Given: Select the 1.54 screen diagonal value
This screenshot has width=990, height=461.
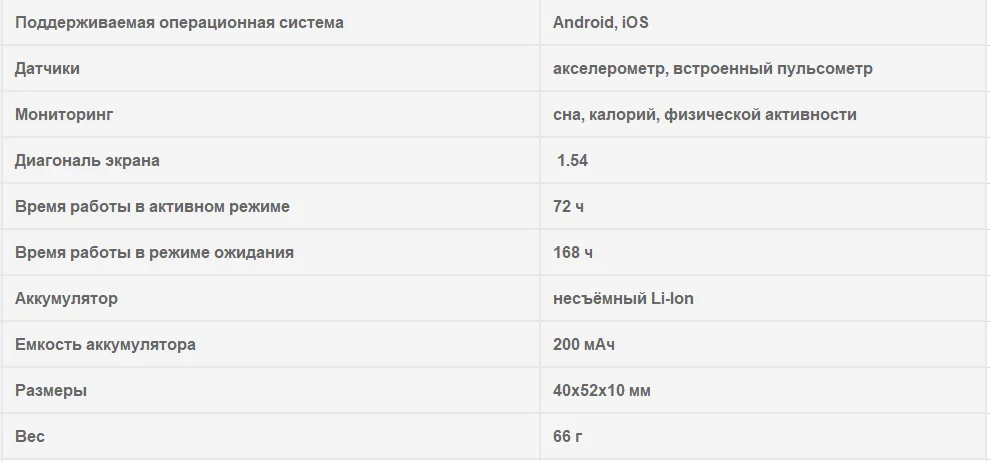Looking at the screenshot, I should tap(573, 160).
